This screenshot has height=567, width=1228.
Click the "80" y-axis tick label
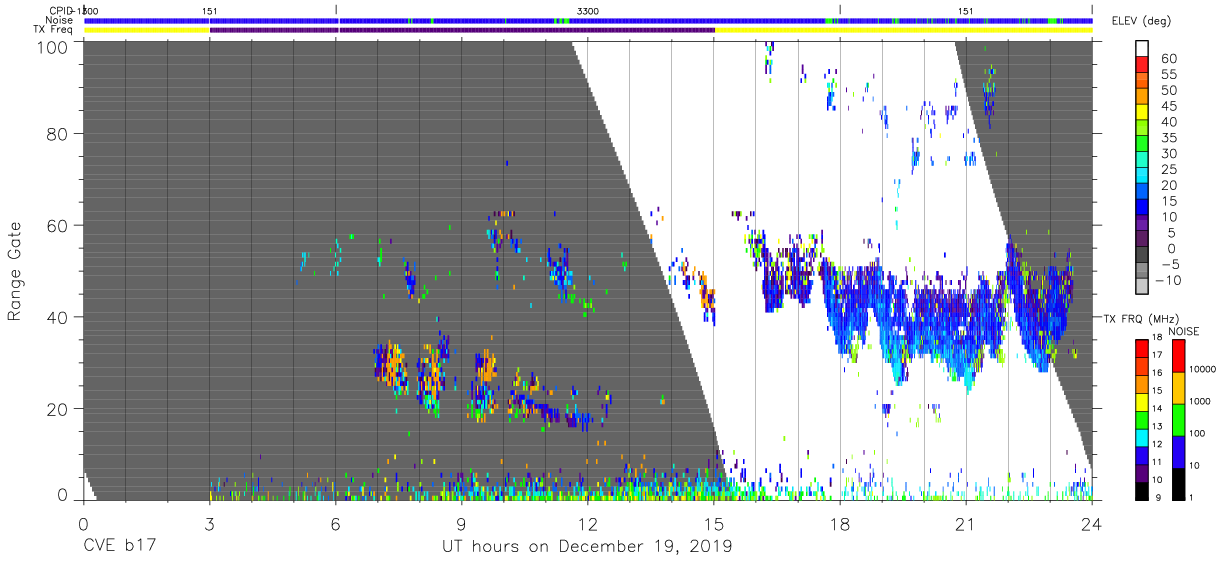[x=57, y=134]
